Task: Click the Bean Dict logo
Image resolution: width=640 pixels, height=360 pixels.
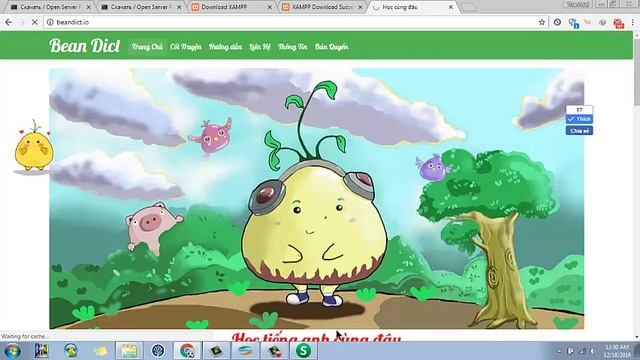Action: [85, 46]
